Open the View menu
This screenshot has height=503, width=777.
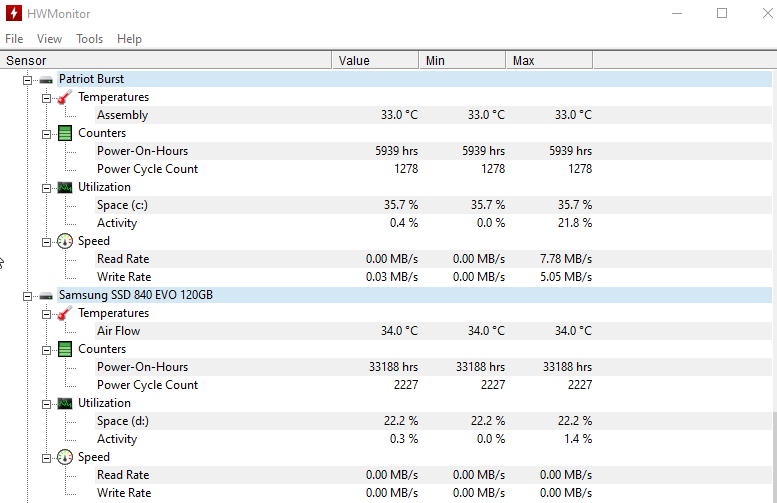click(x=50, y=39)
